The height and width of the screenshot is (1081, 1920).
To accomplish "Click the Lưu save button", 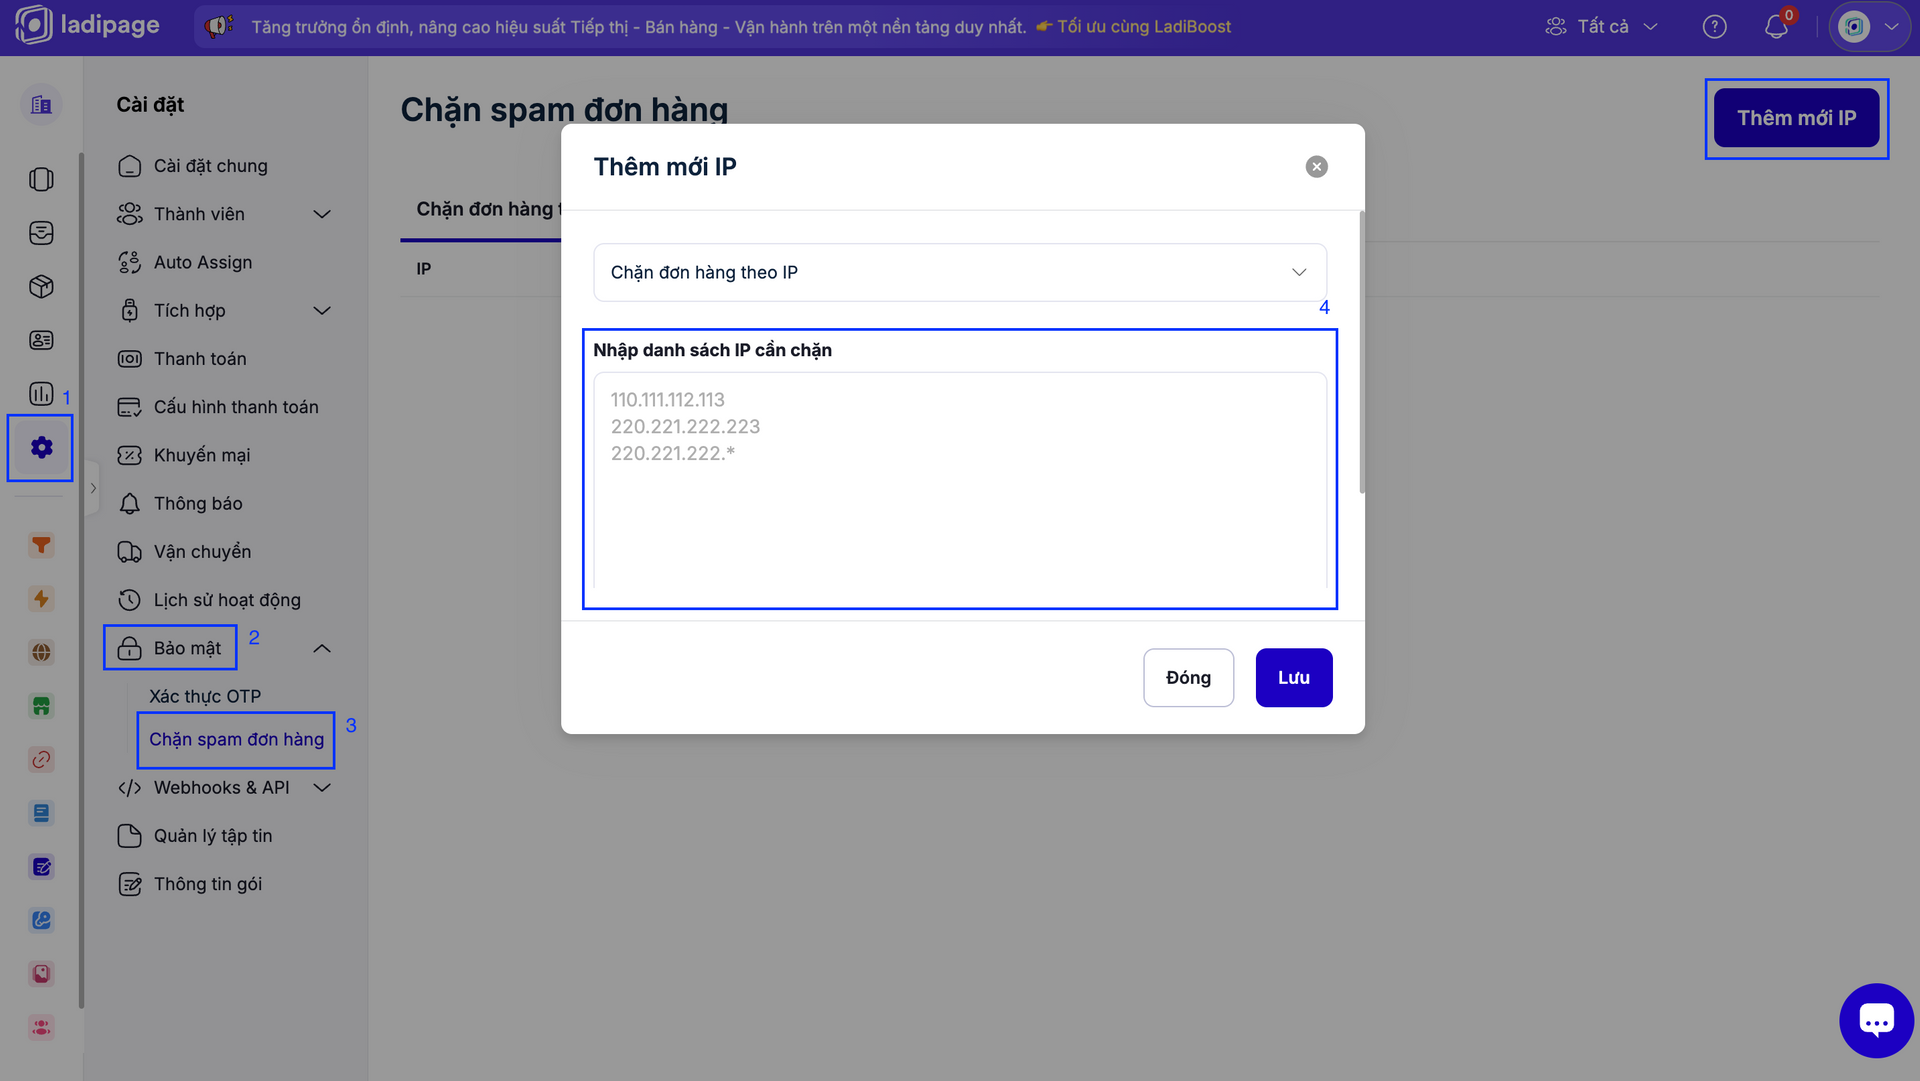I will click(1293, 678).
